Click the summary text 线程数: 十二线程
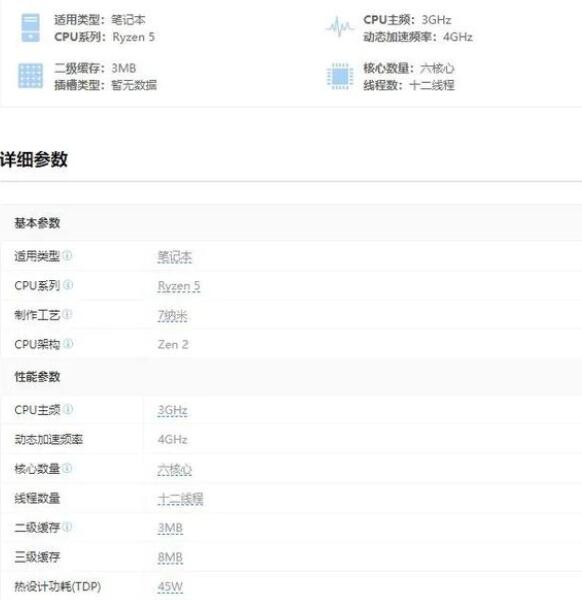Image resolution: width=582 pixels, height=600 pixels. [x=409, y=85]
